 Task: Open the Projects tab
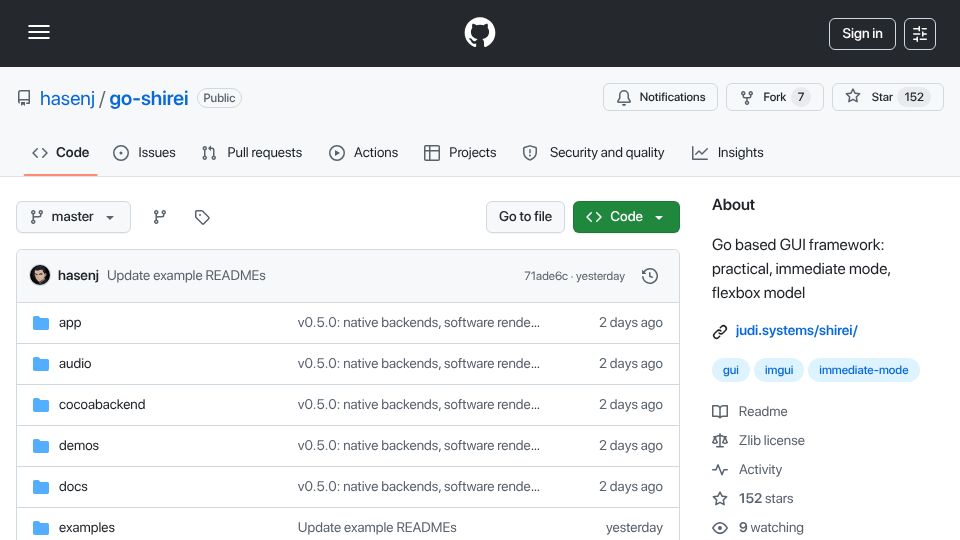460,152
